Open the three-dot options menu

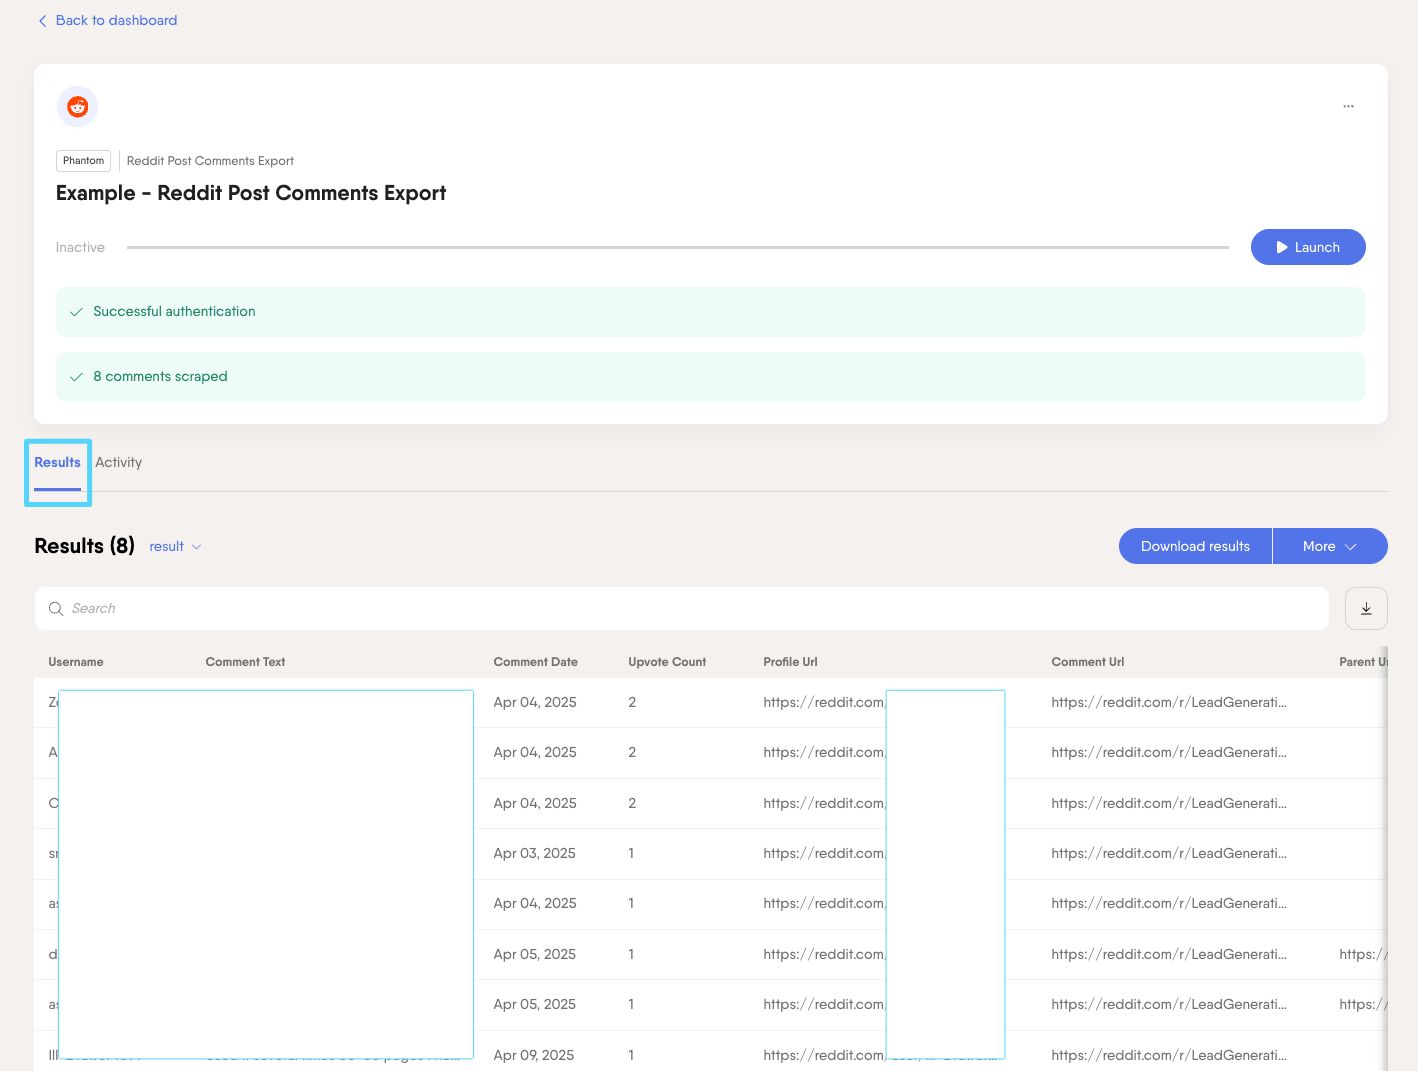pyautogui.click(x=1348, y=106)
